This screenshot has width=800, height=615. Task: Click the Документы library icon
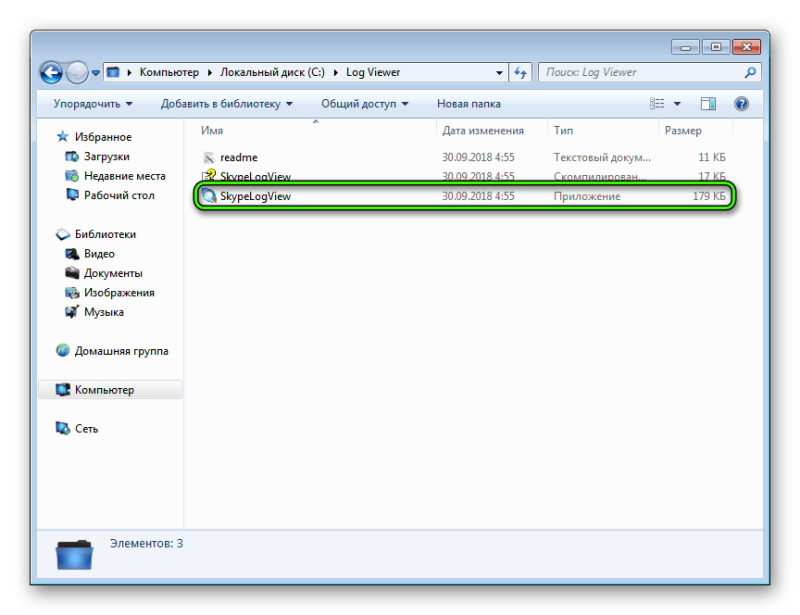72,273
